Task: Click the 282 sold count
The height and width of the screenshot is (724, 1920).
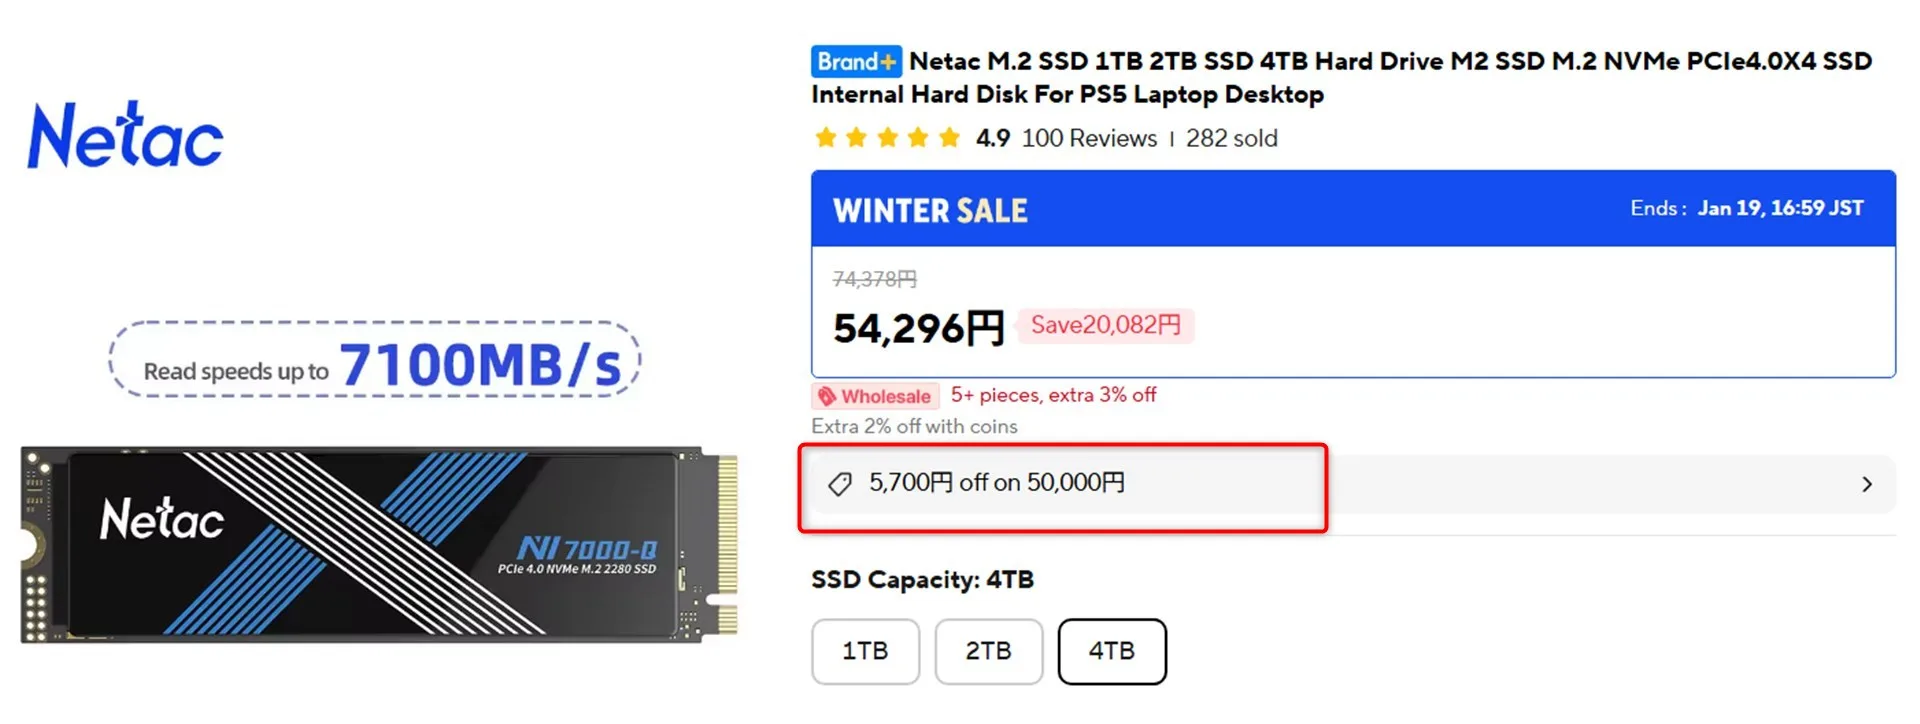Action: [1231, 138]
